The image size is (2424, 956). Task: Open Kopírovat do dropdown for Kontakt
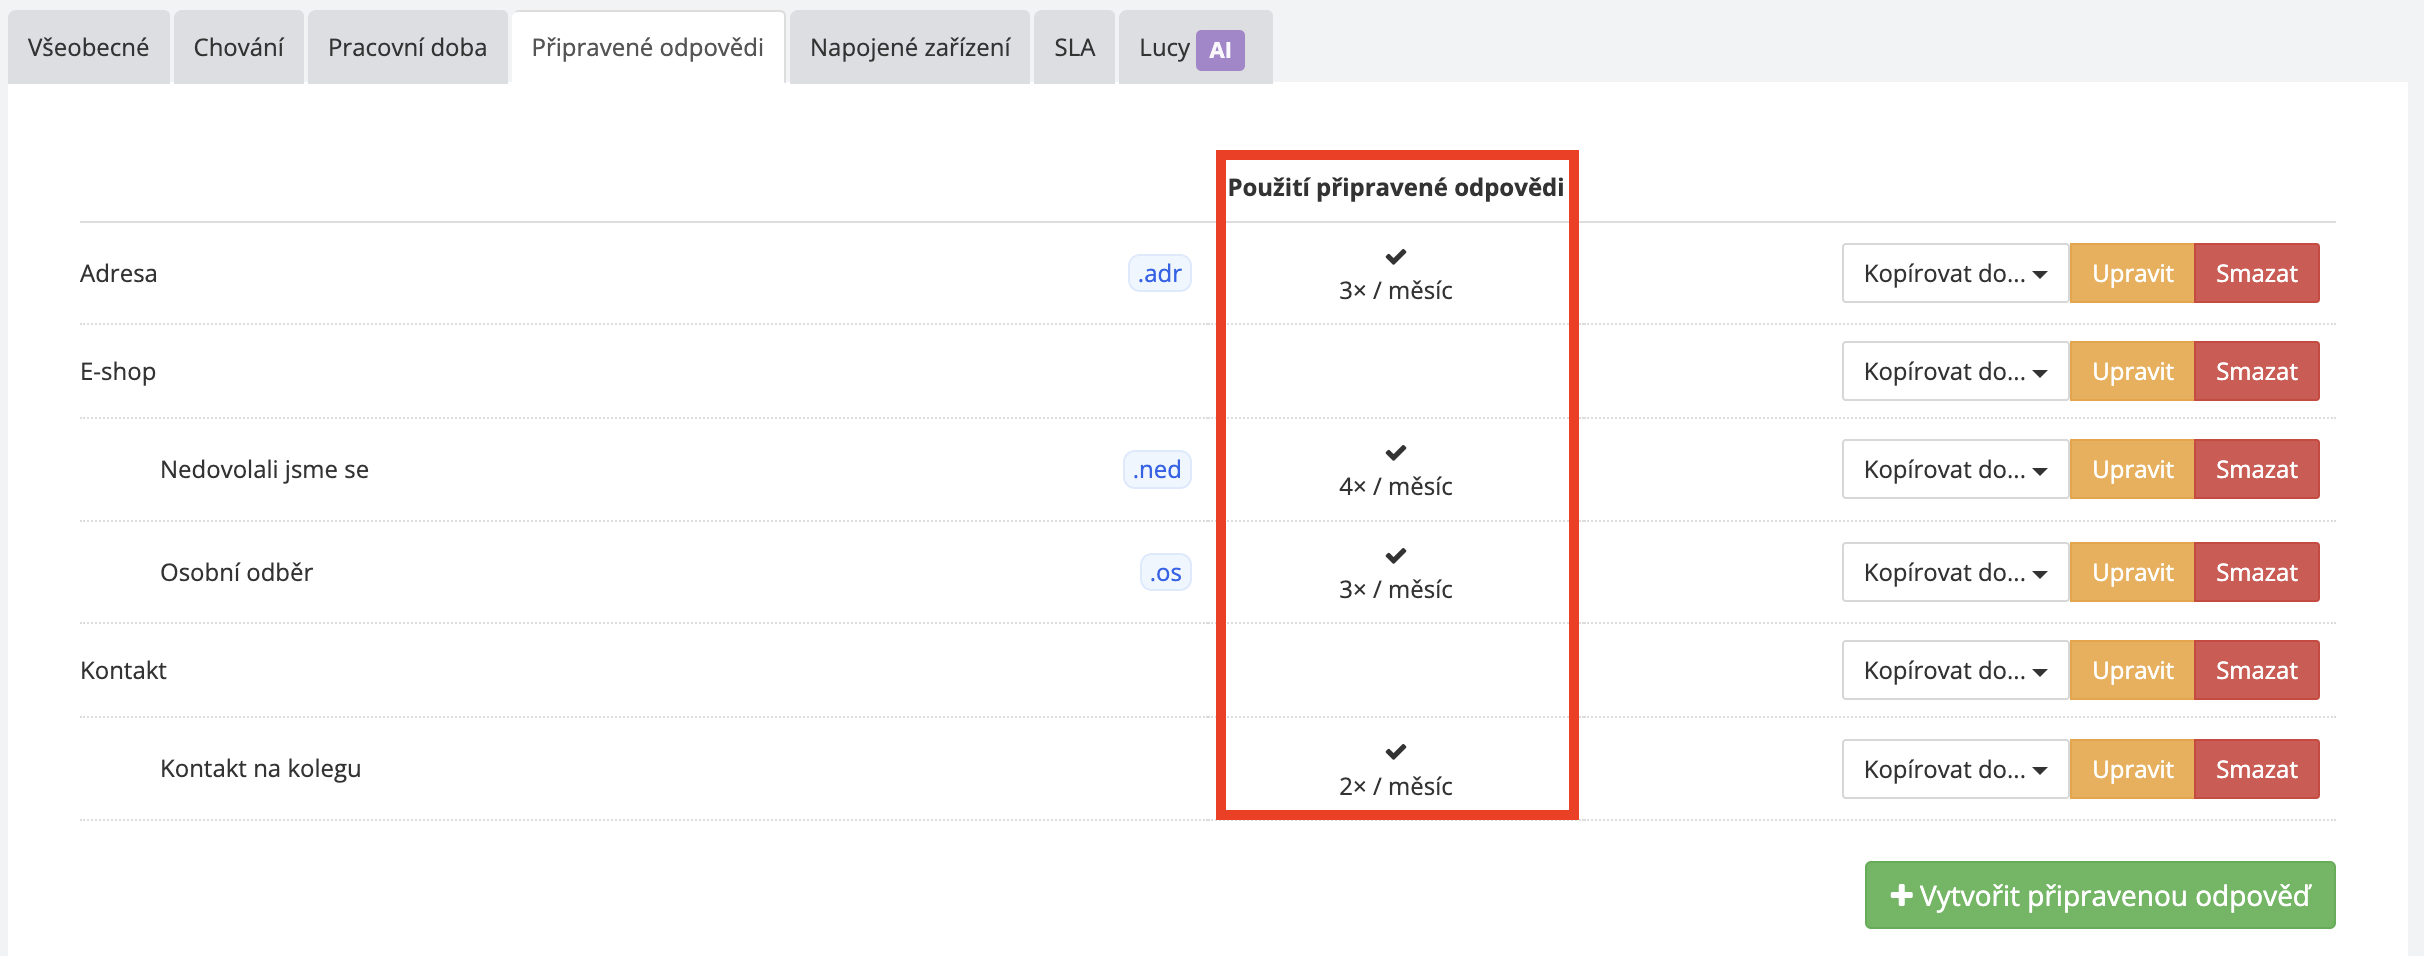tap(1954, 670)
